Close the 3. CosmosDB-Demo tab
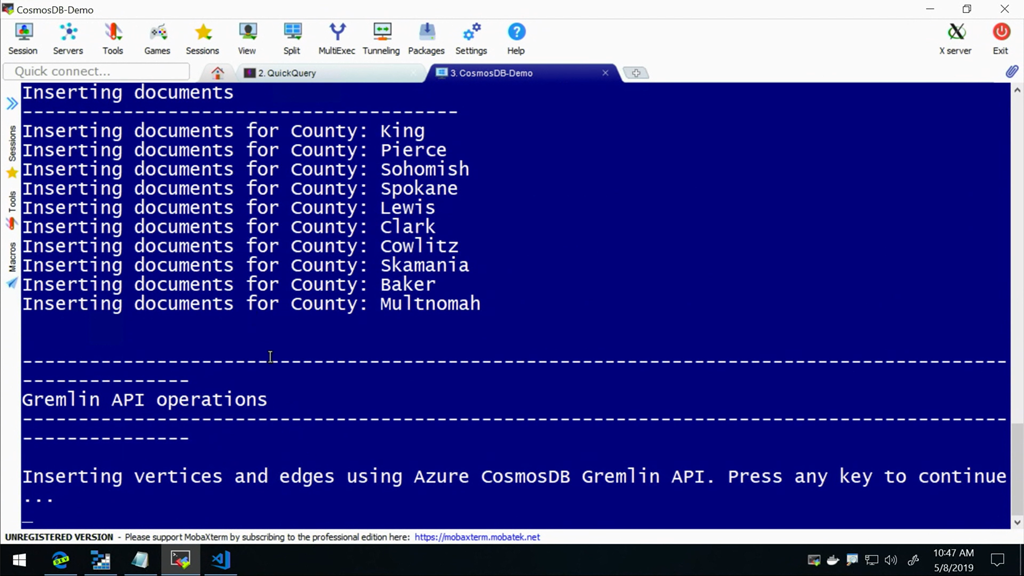The image size is (1024, 576). tap(605, 73)
